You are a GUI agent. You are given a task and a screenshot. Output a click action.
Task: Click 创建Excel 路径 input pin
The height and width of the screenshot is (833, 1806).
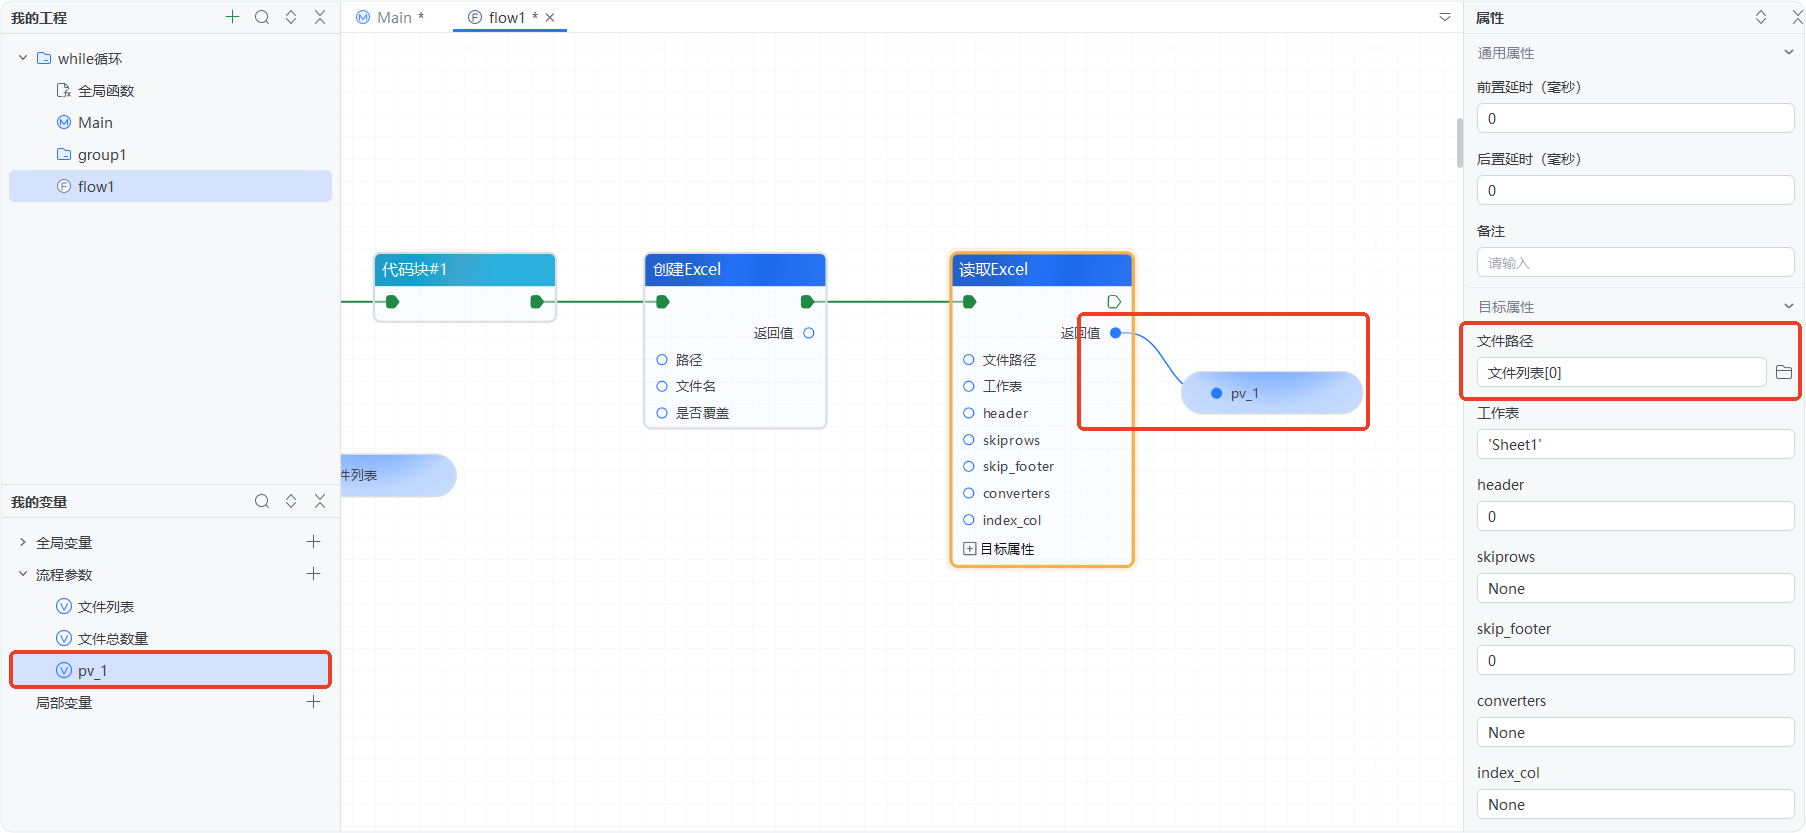pos(661,359)
